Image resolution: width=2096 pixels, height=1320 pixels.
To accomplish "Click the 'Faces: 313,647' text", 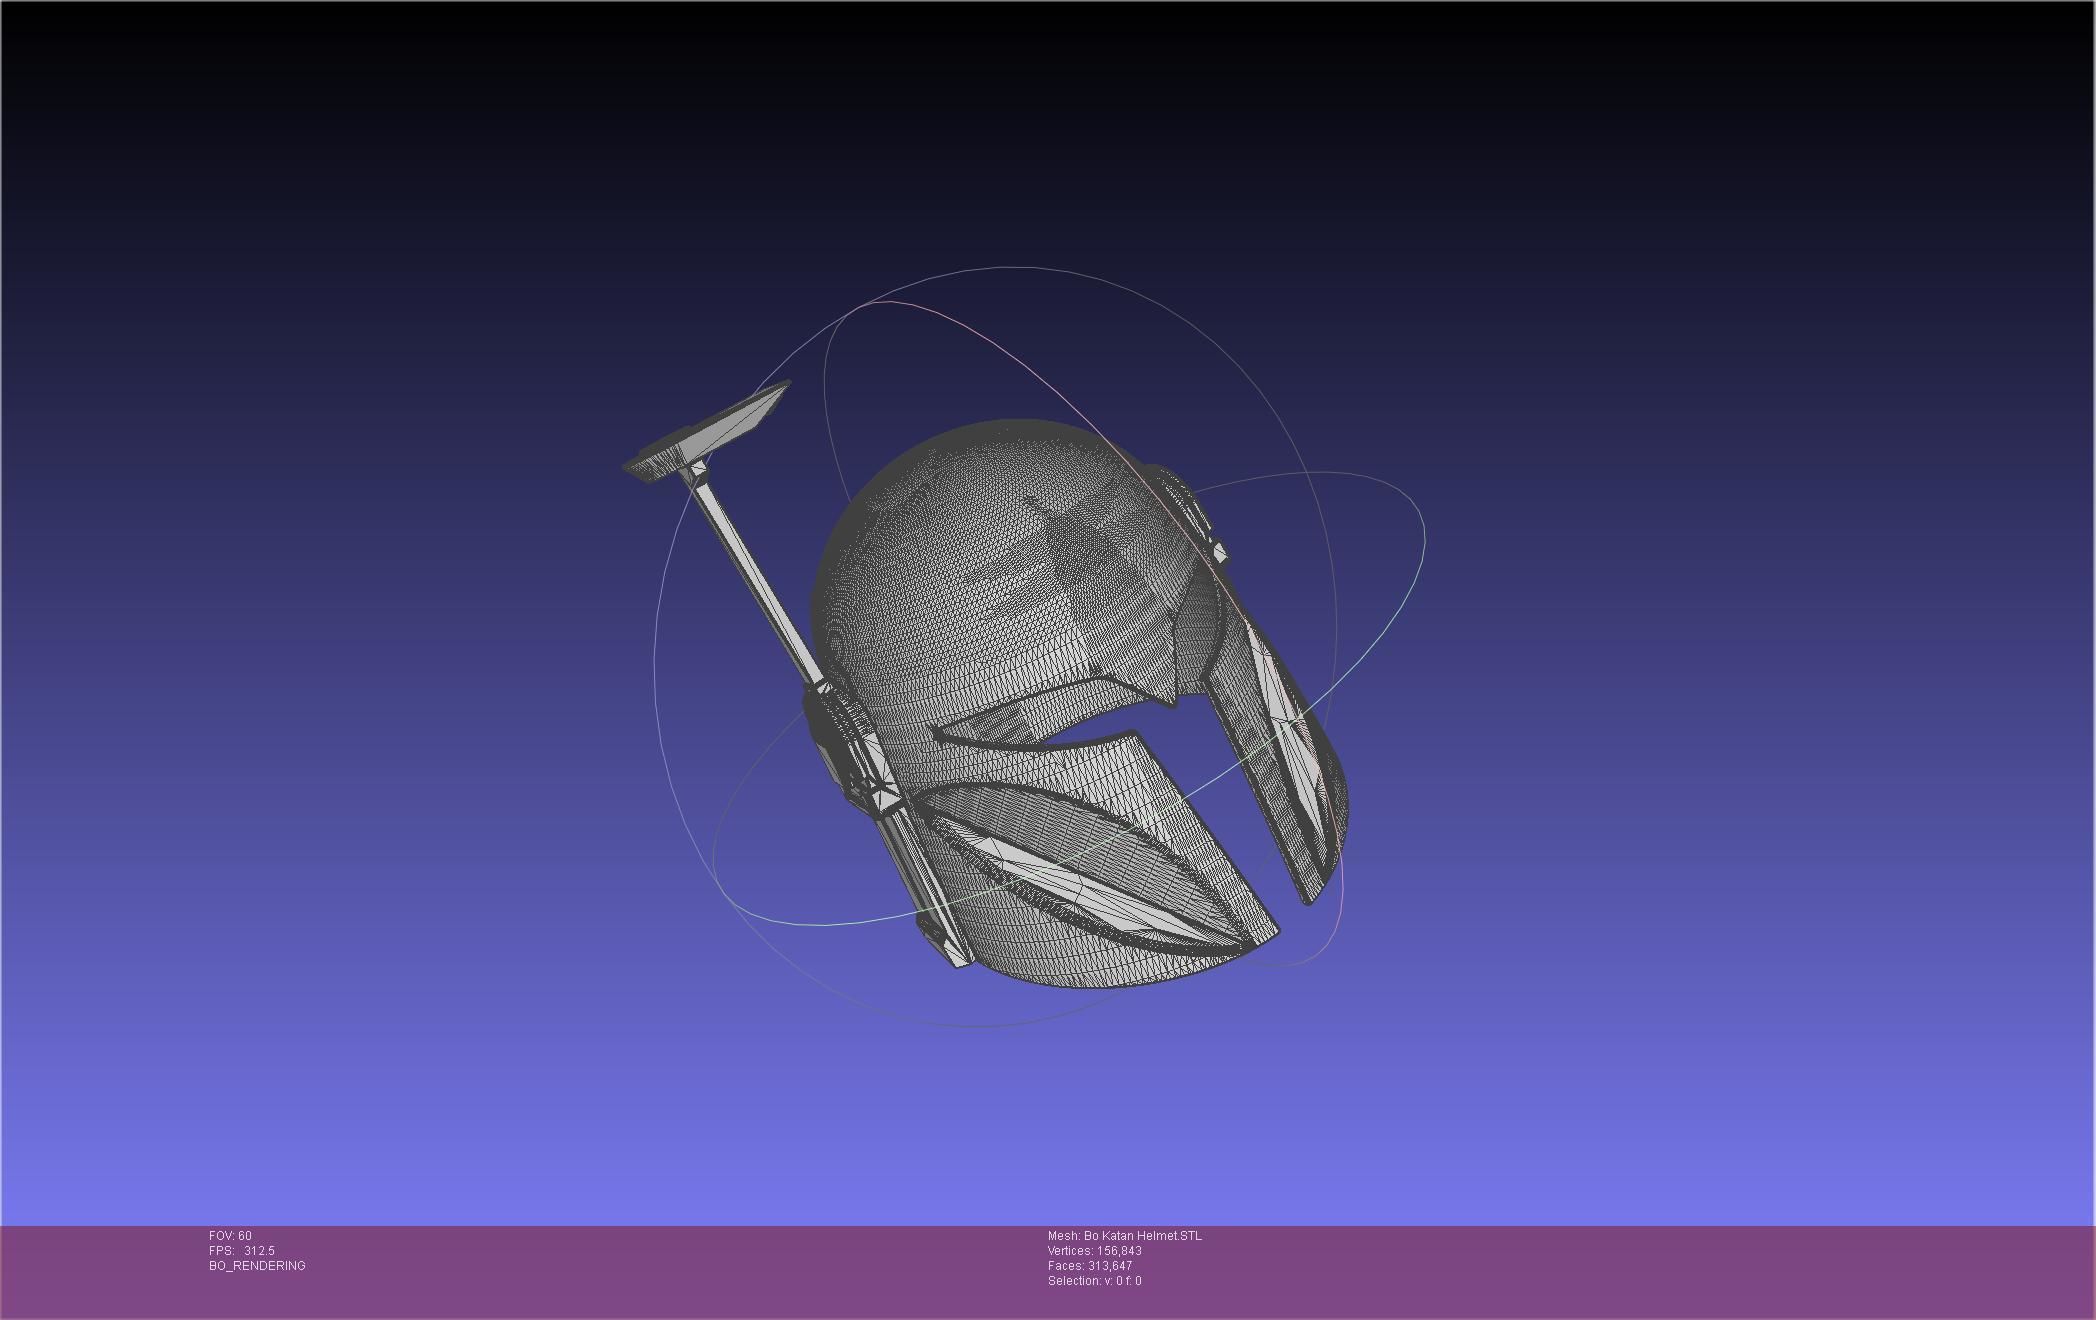I will (x=1090, y=1266).
